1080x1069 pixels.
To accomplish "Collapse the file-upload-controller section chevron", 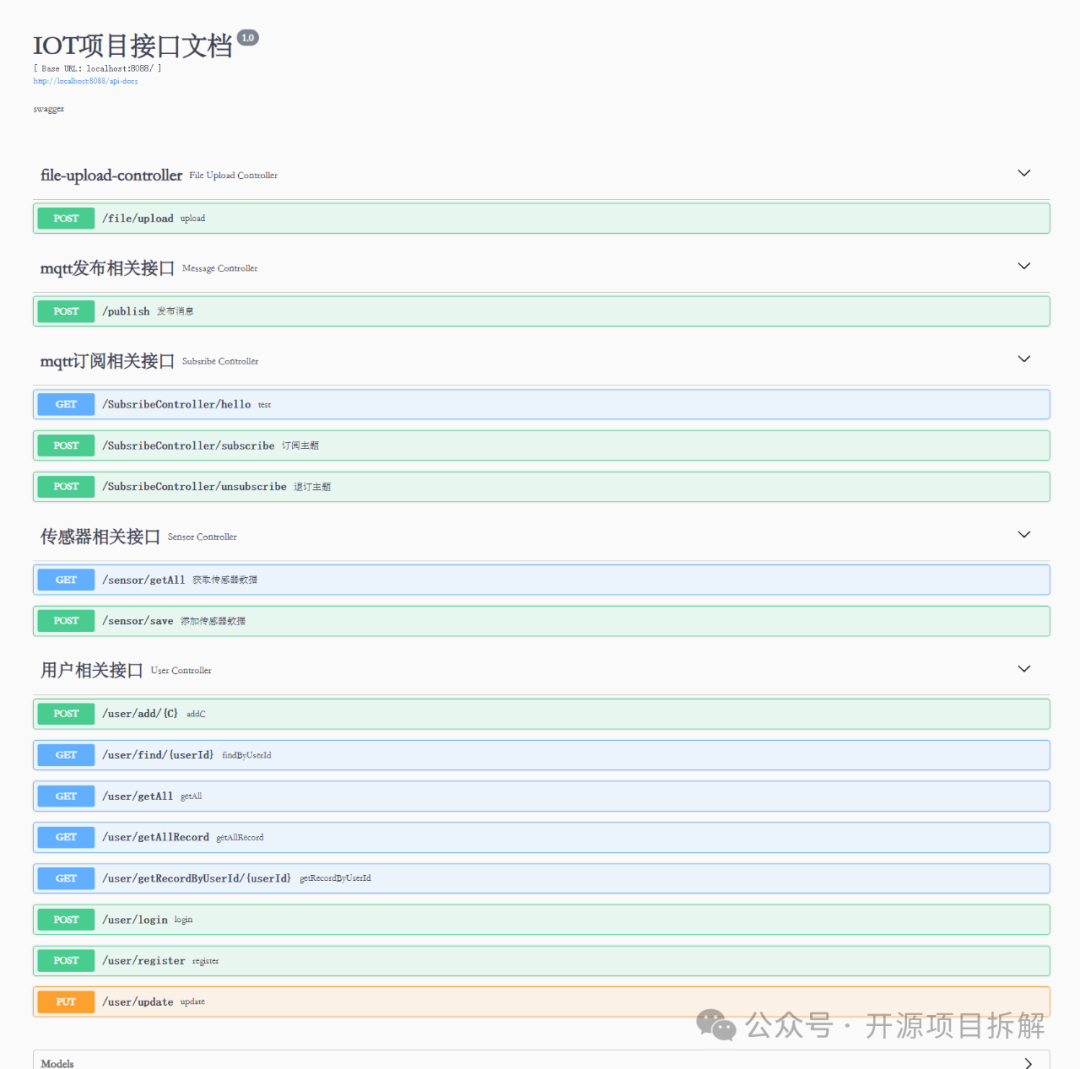I will (1023, 172).
